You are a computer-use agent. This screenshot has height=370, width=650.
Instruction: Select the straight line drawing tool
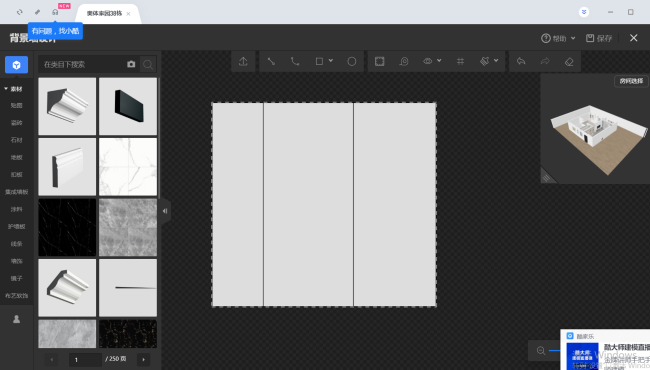coord(271,61)
